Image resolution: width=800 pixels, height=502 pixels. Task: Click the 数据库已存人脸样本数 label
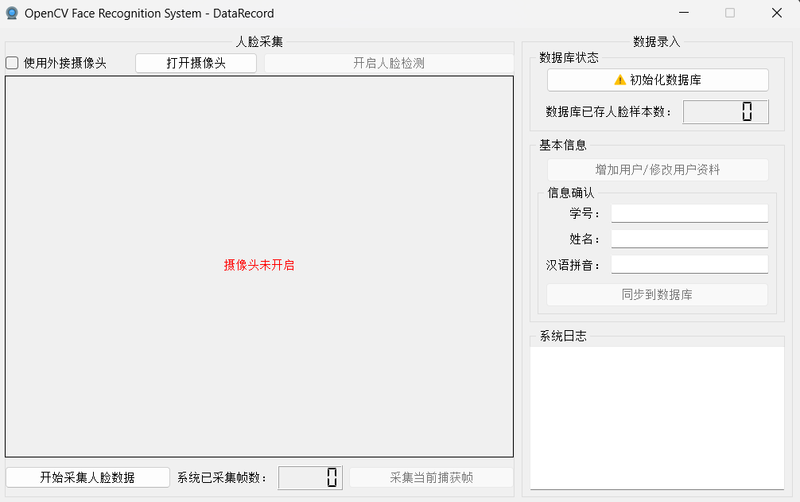tap(609, 112)
